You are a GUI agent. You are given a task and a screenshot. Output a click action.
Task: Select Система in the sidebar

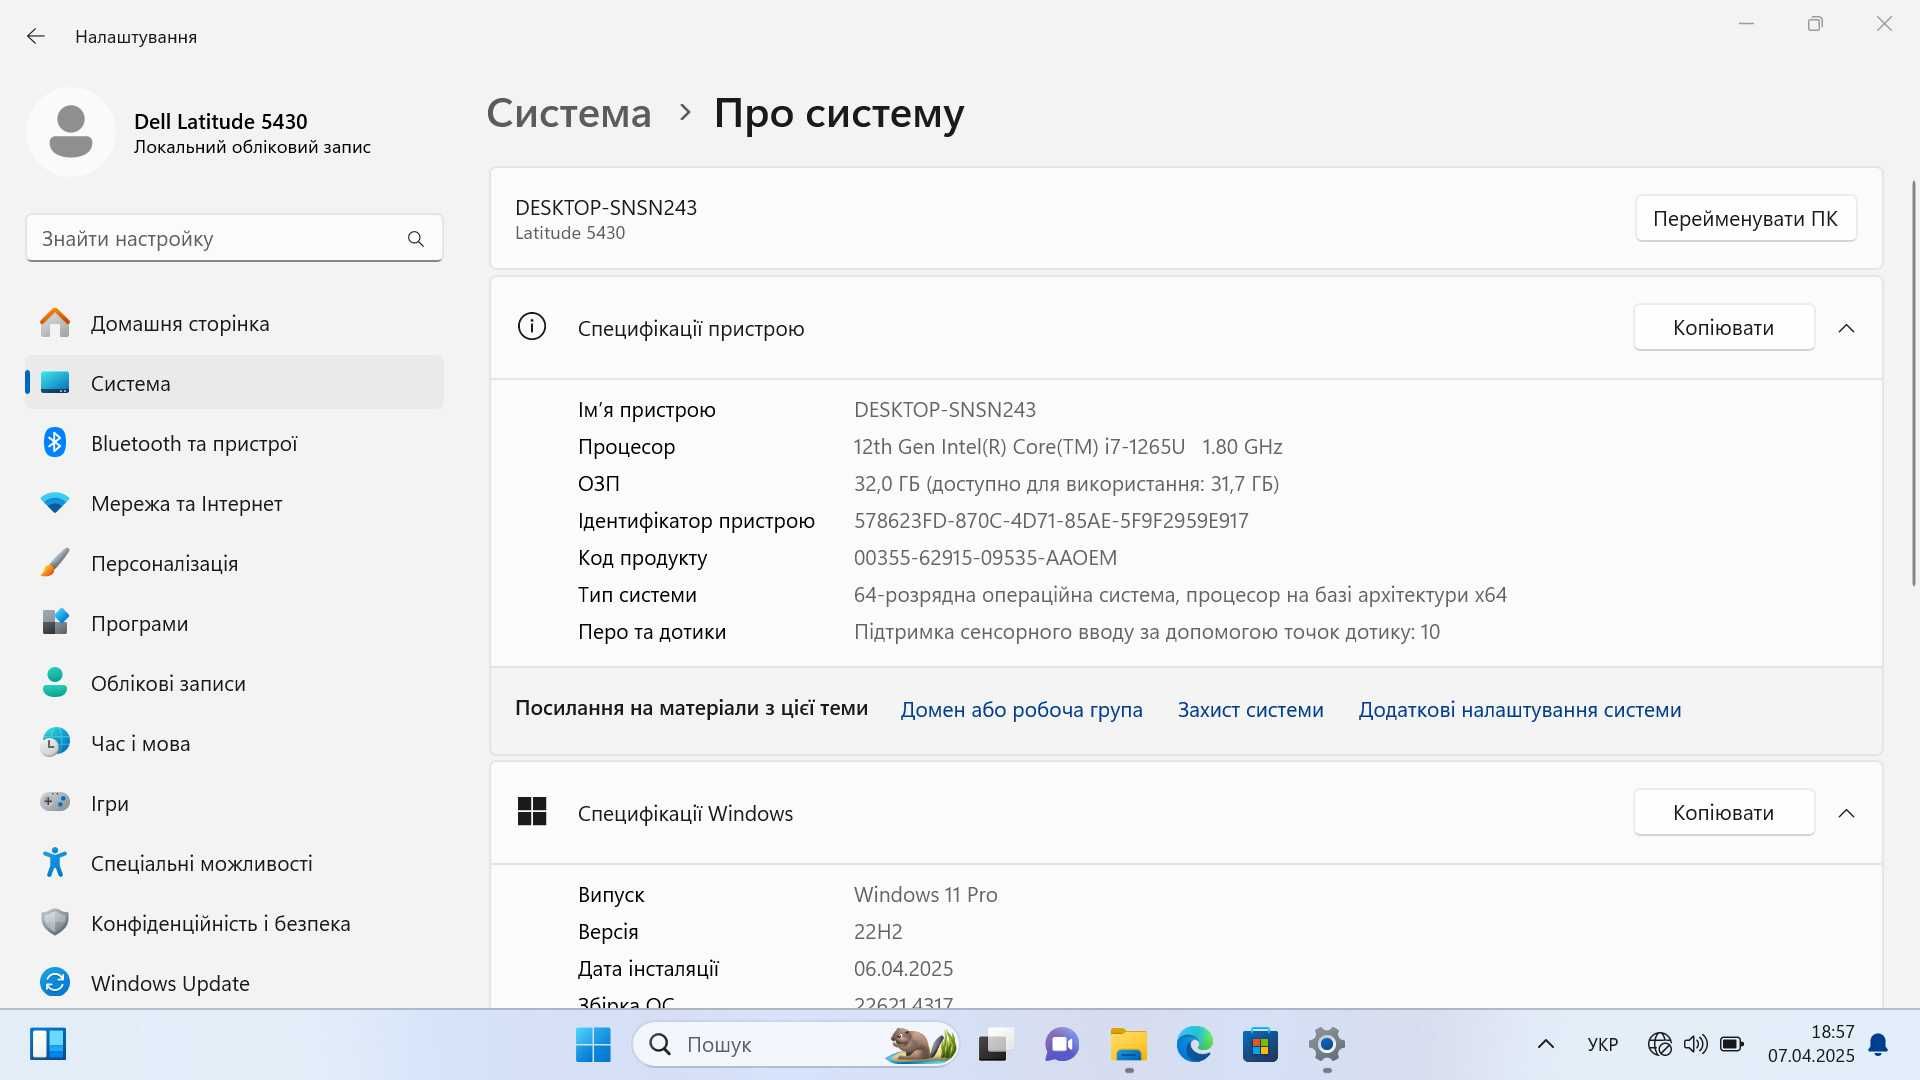pos(234,383)
